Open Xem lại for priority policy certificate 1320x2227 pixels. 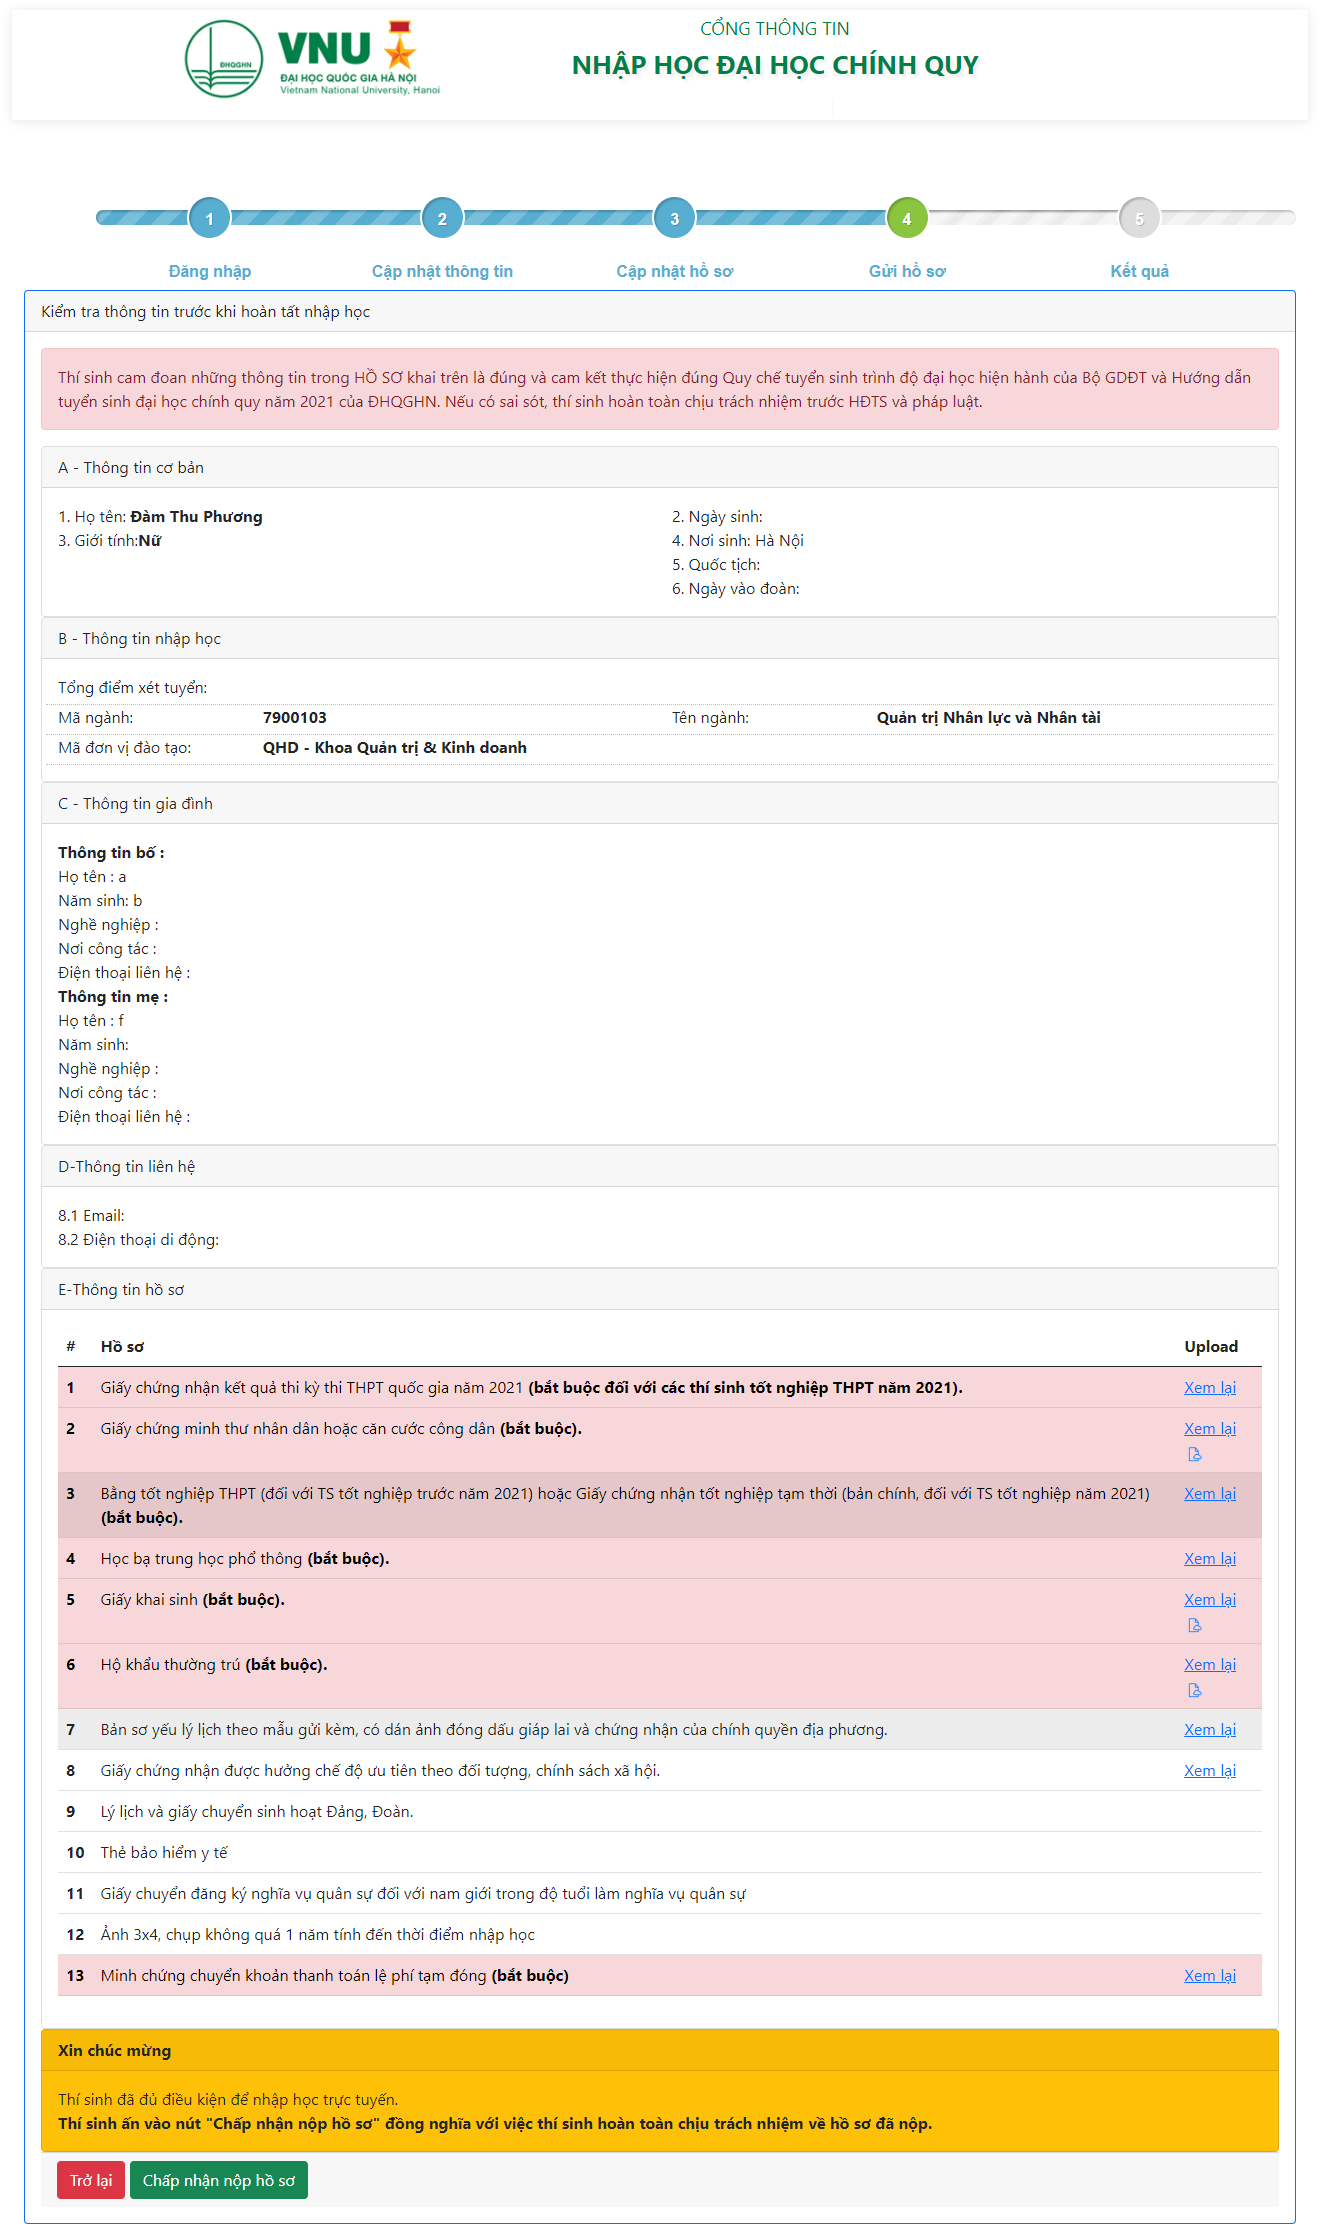(1209, 1770)
